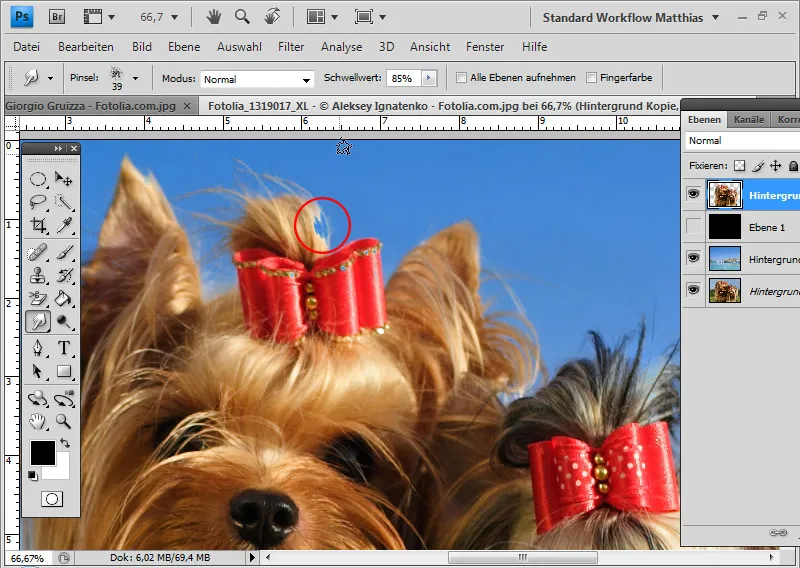Open the Bearbeiten menu
Screen dimensions: 800x568
(x=86, y=46)
